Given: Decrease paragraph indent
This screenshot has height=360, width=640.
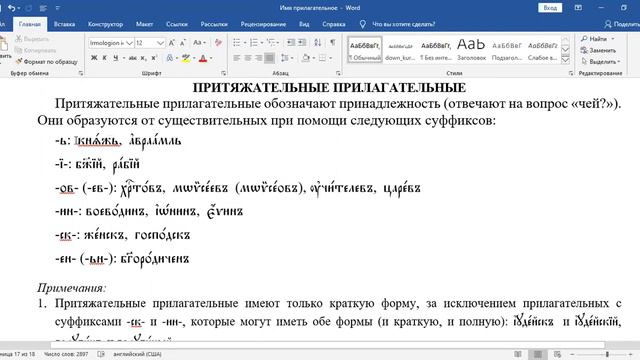Looking at the screenshot, I should coord(291,42).
